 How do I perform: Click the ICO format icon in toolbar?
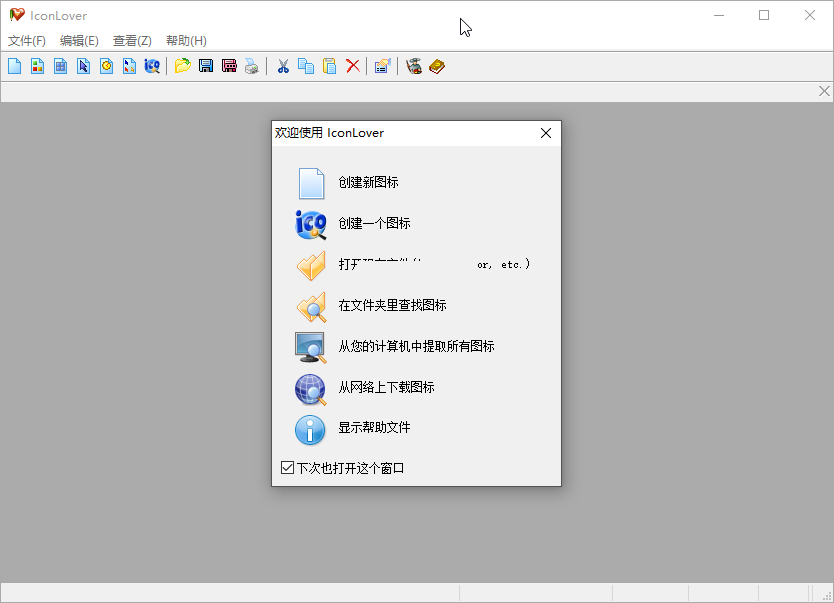151,66
